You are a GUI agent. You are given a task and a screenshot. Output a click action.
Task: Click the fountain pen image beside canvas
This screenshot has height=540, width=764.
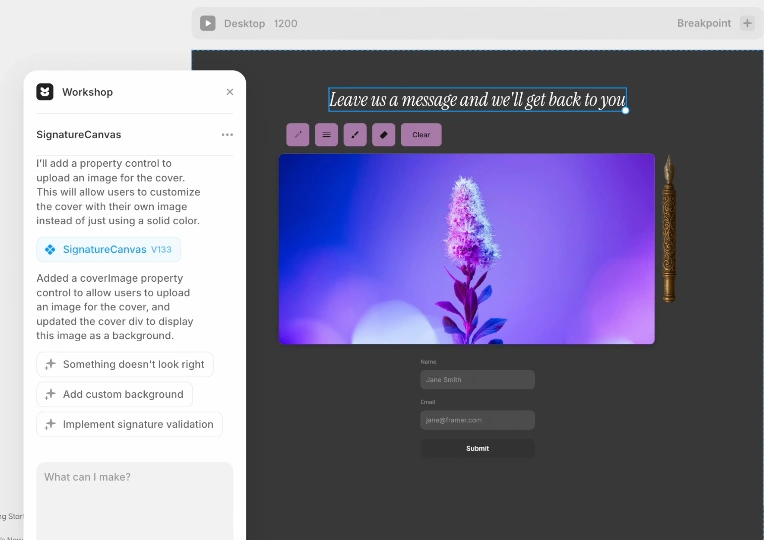(x=669, y=229)
